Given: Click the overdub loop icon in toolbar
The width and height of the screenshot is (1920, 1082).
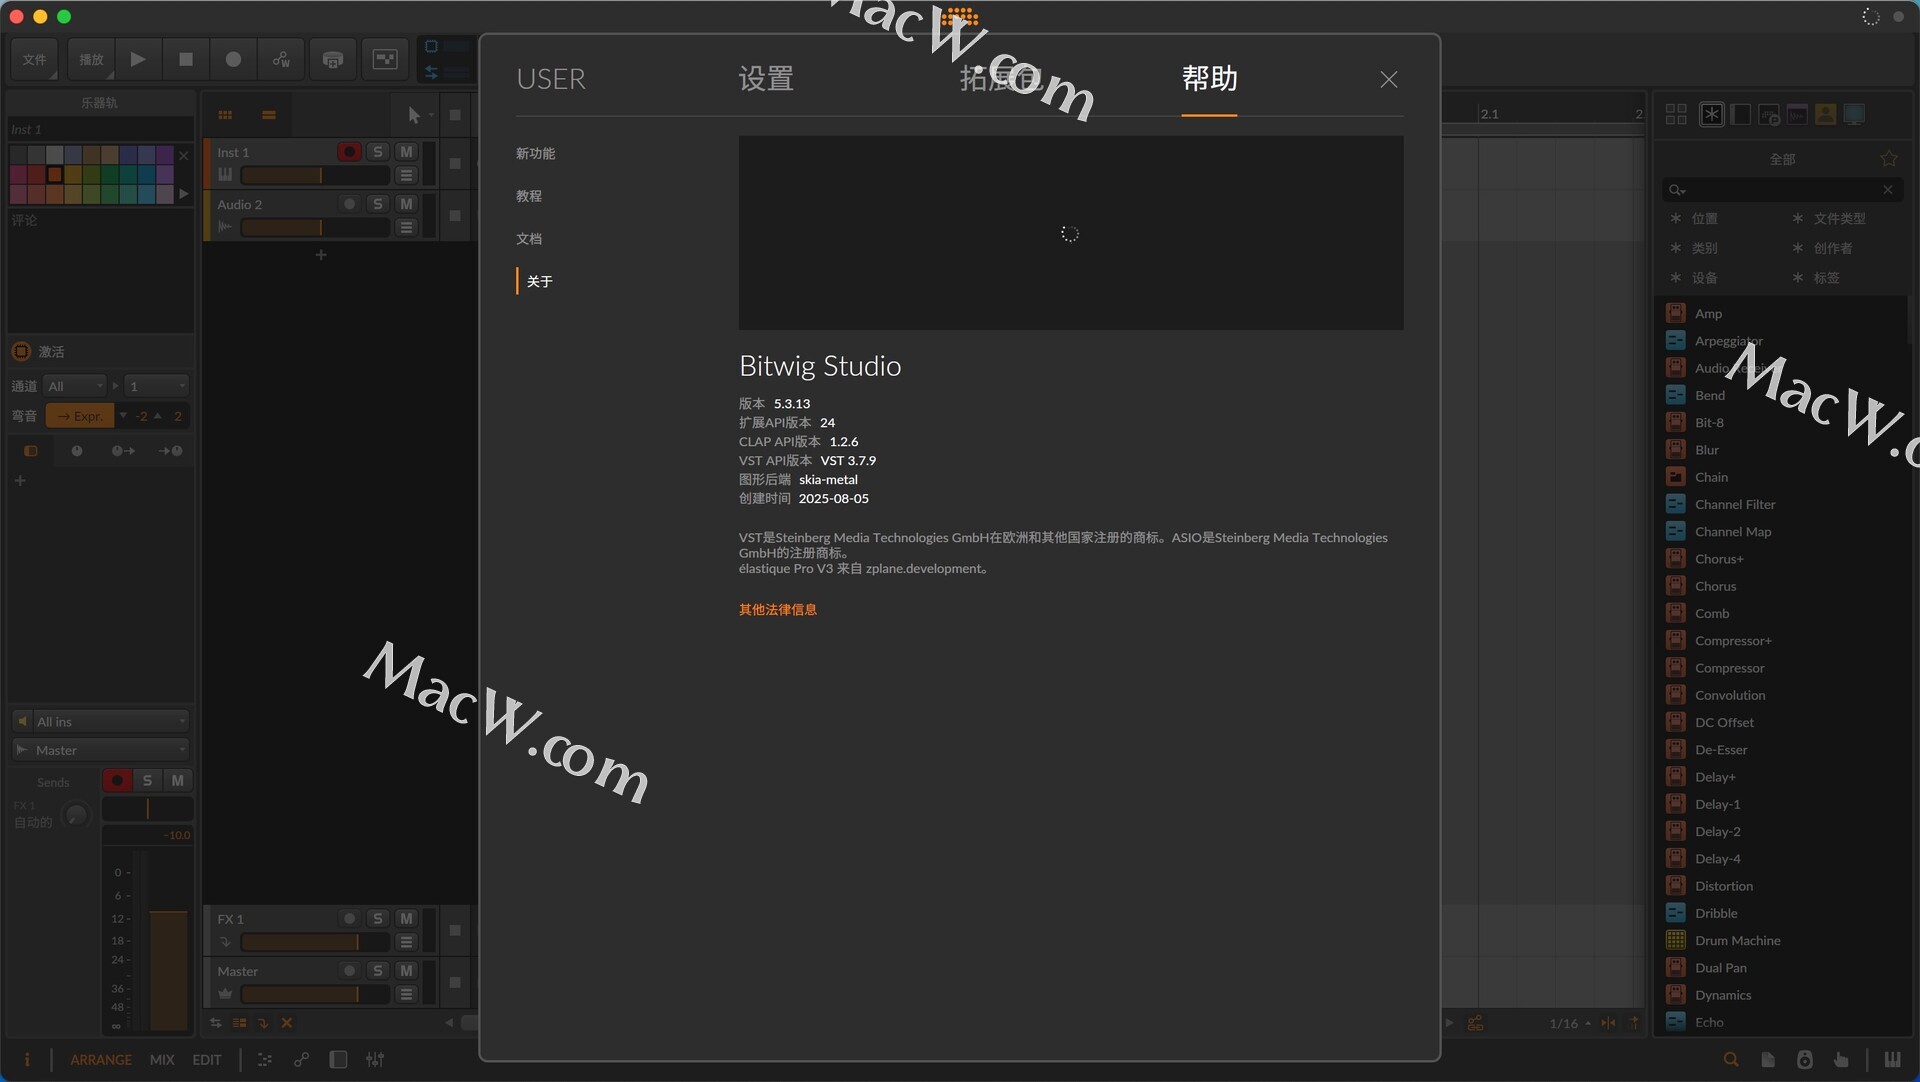Looking at the screenshot, I should pyautogui.click(x=333, y=59).
